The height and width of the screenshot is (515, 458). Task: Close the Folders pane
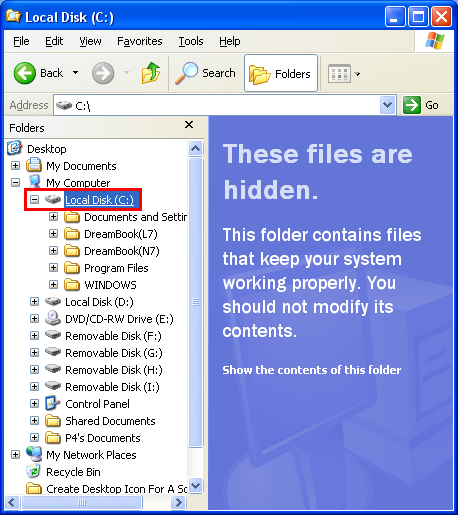[189, 125]
